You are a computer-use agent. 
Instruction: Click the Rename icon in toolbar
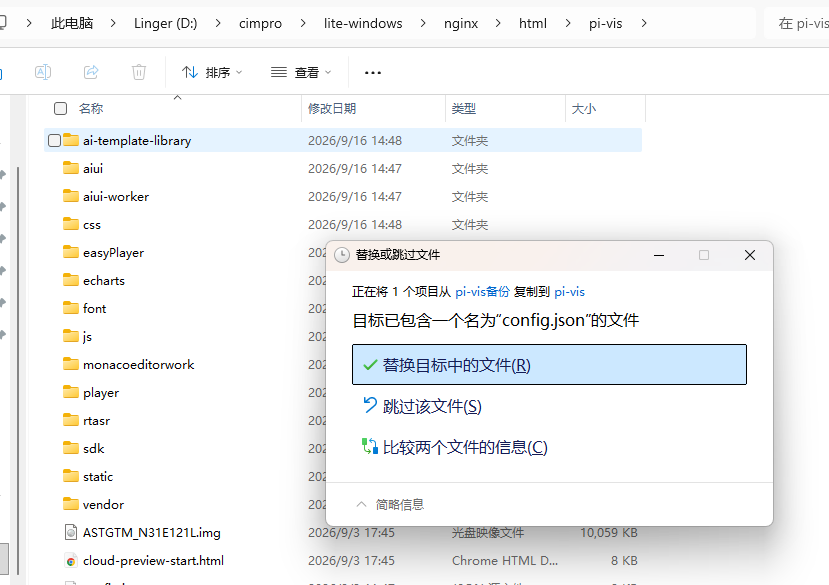(43, 72)
